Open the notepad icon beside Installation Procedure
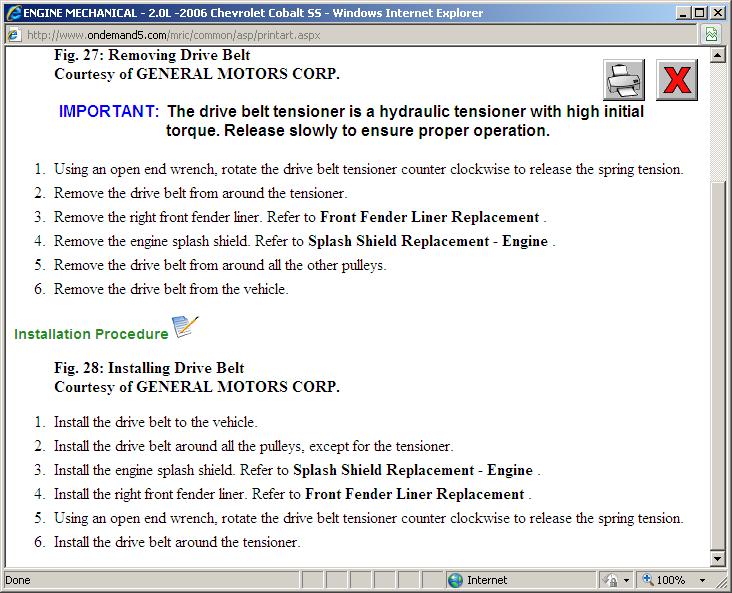732x593 pixels. click(x=185, y=327)
